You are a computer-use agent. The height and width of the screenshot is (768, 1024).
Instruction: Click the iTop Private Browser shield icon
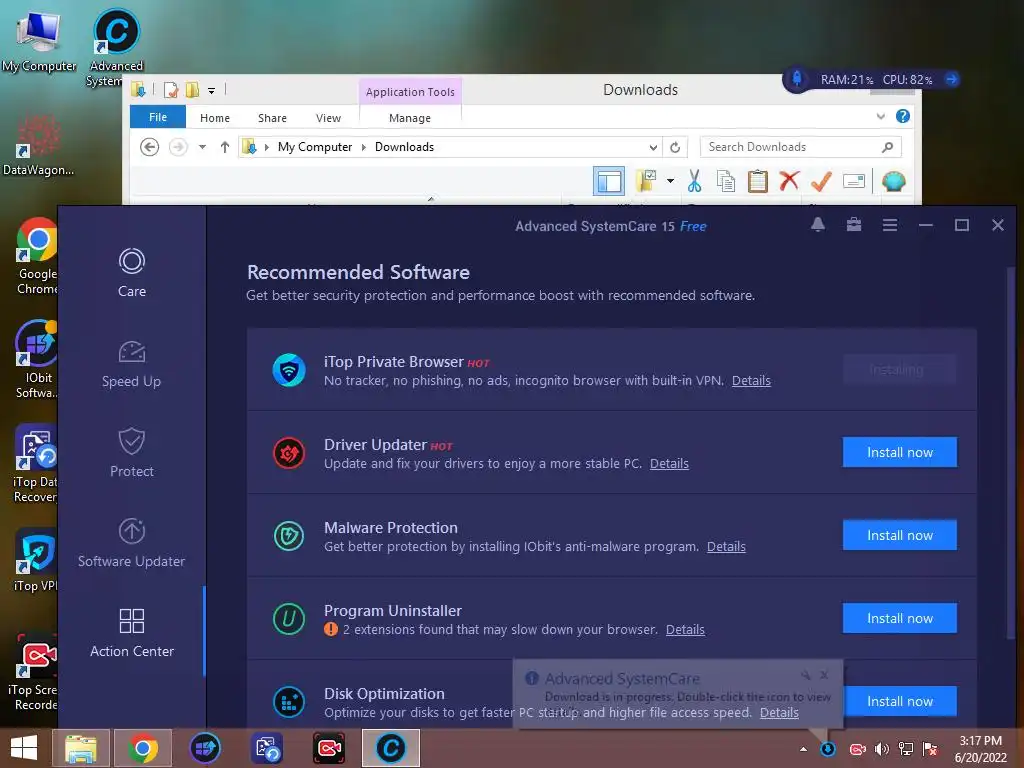click(289, 370)
